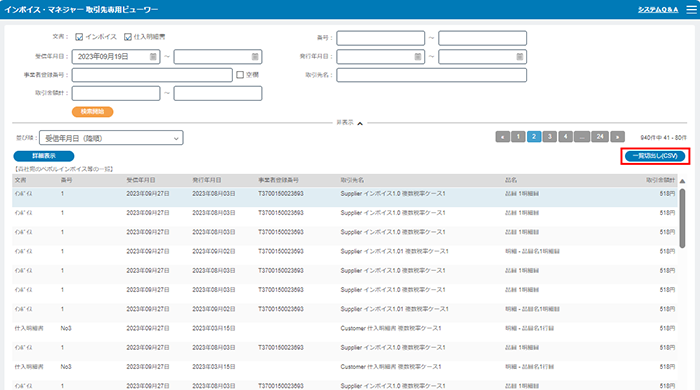Click the table scroll-up arrow
This screenshot has width=700, height=390.
pyautogui.click(x=682, y=181)
